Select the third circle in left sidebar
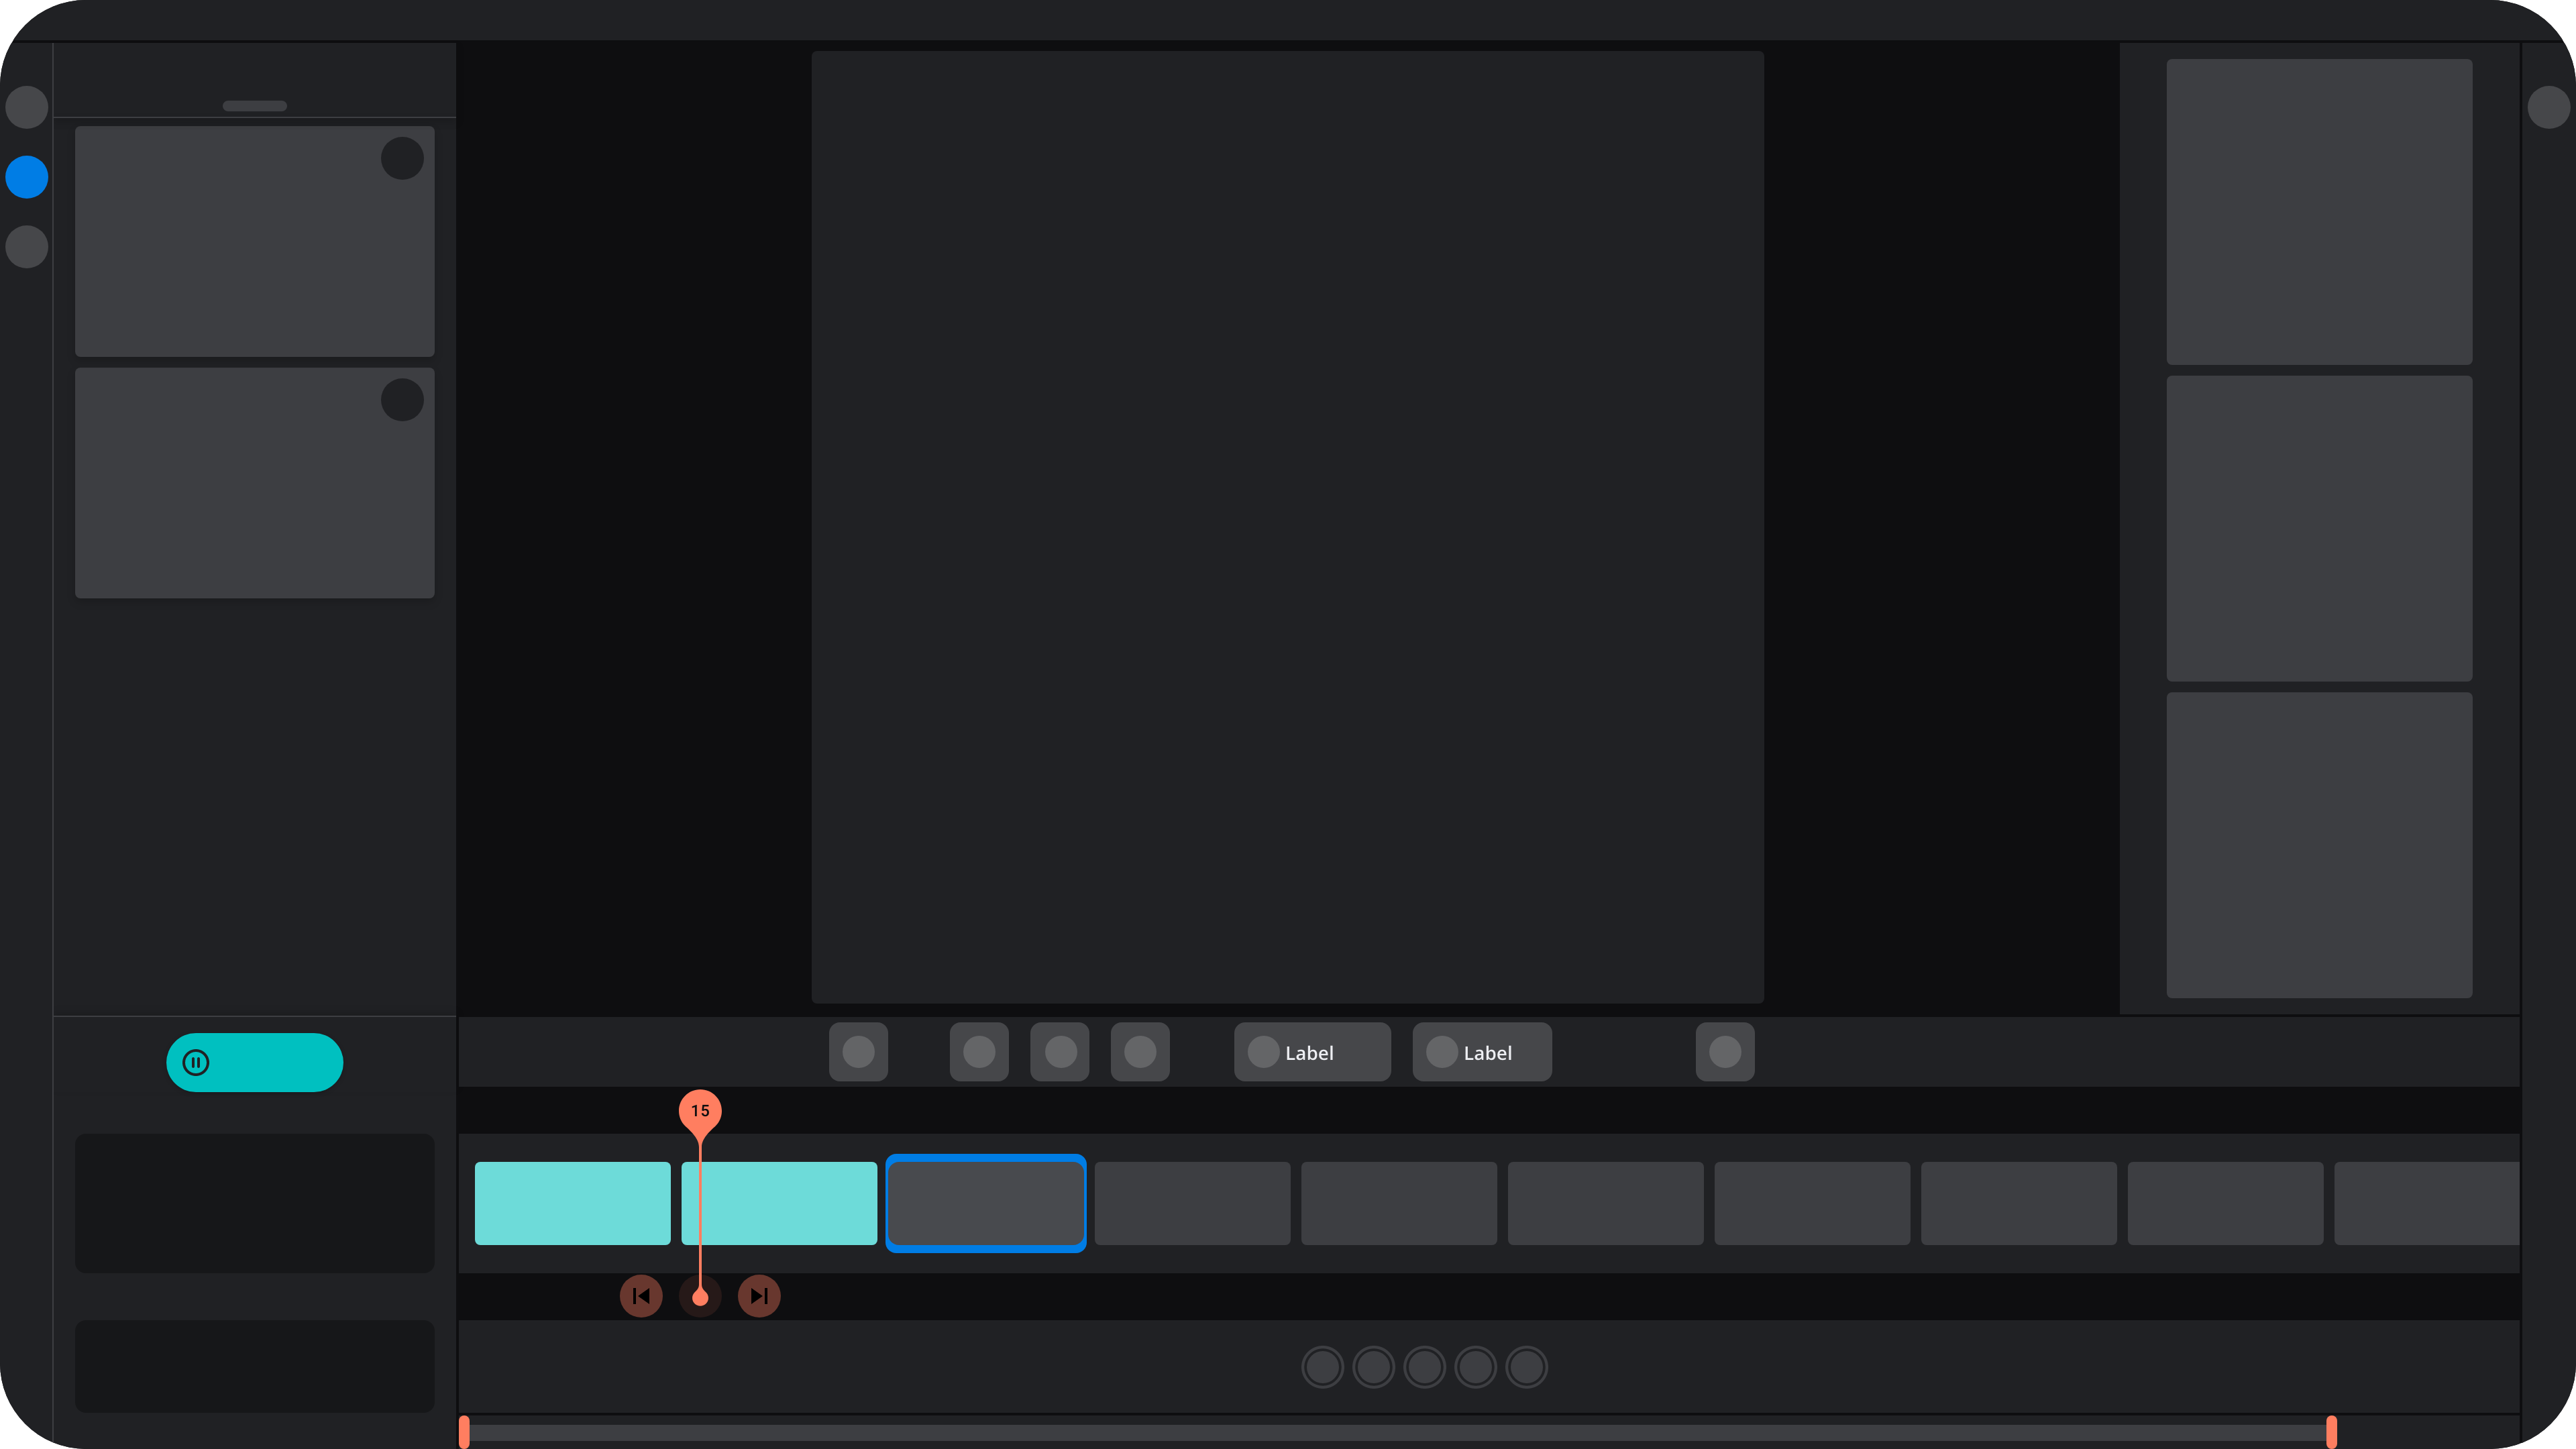The image size is (2576, 1449). [x=27, y=247]
